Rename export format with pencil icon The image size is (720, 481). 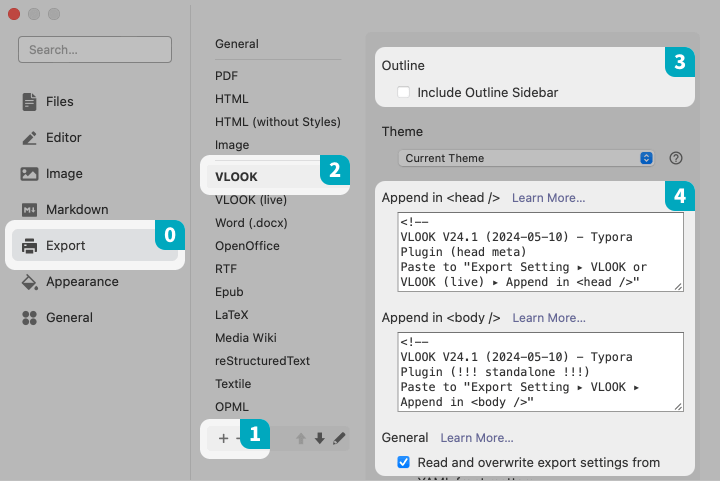pos(339,438)
